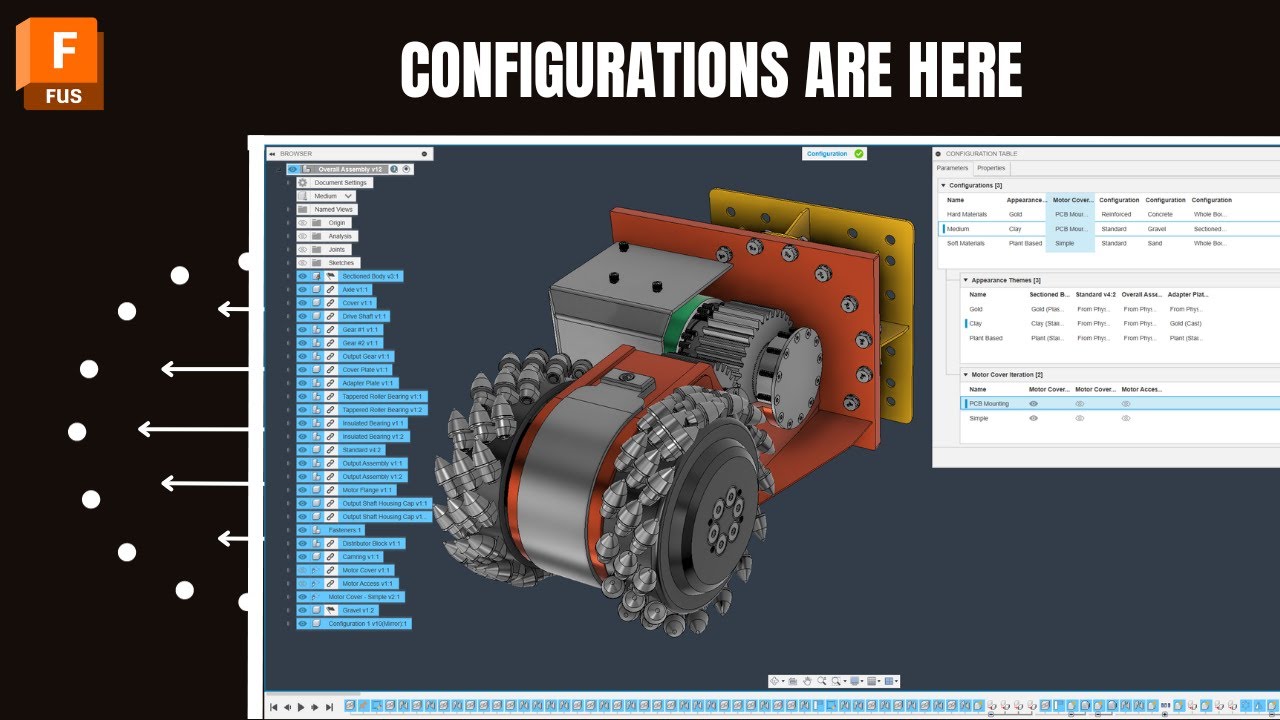Click the flag icon on Gravel v1:2
This screenshot has width=1280, height=720.
[330, 610]
